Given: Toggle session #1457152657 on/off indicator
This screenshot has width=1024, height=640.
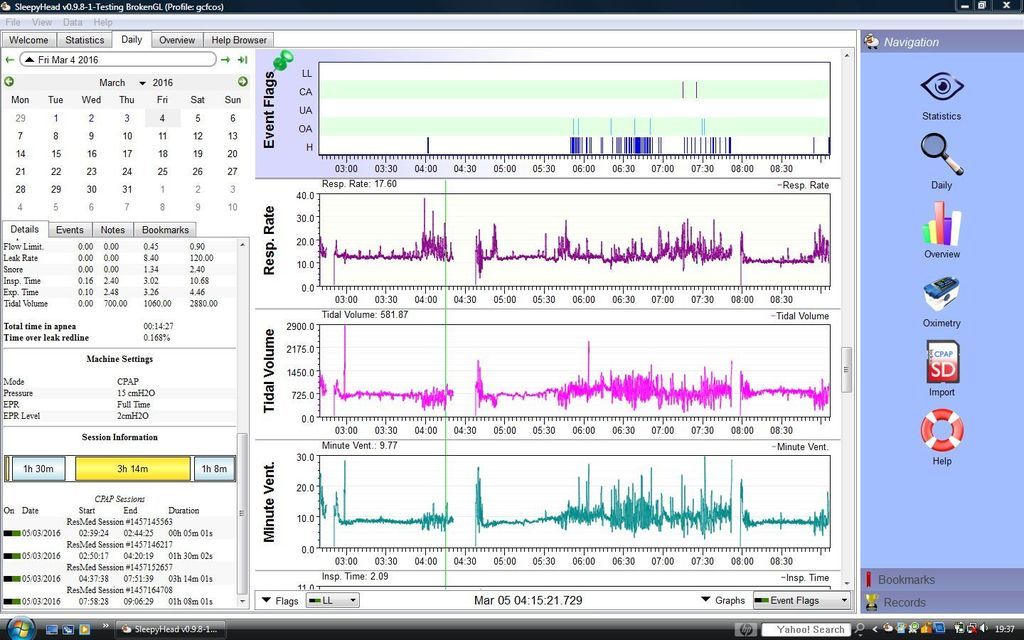Looking at the screenshot, I should click(x=12, y=579).
